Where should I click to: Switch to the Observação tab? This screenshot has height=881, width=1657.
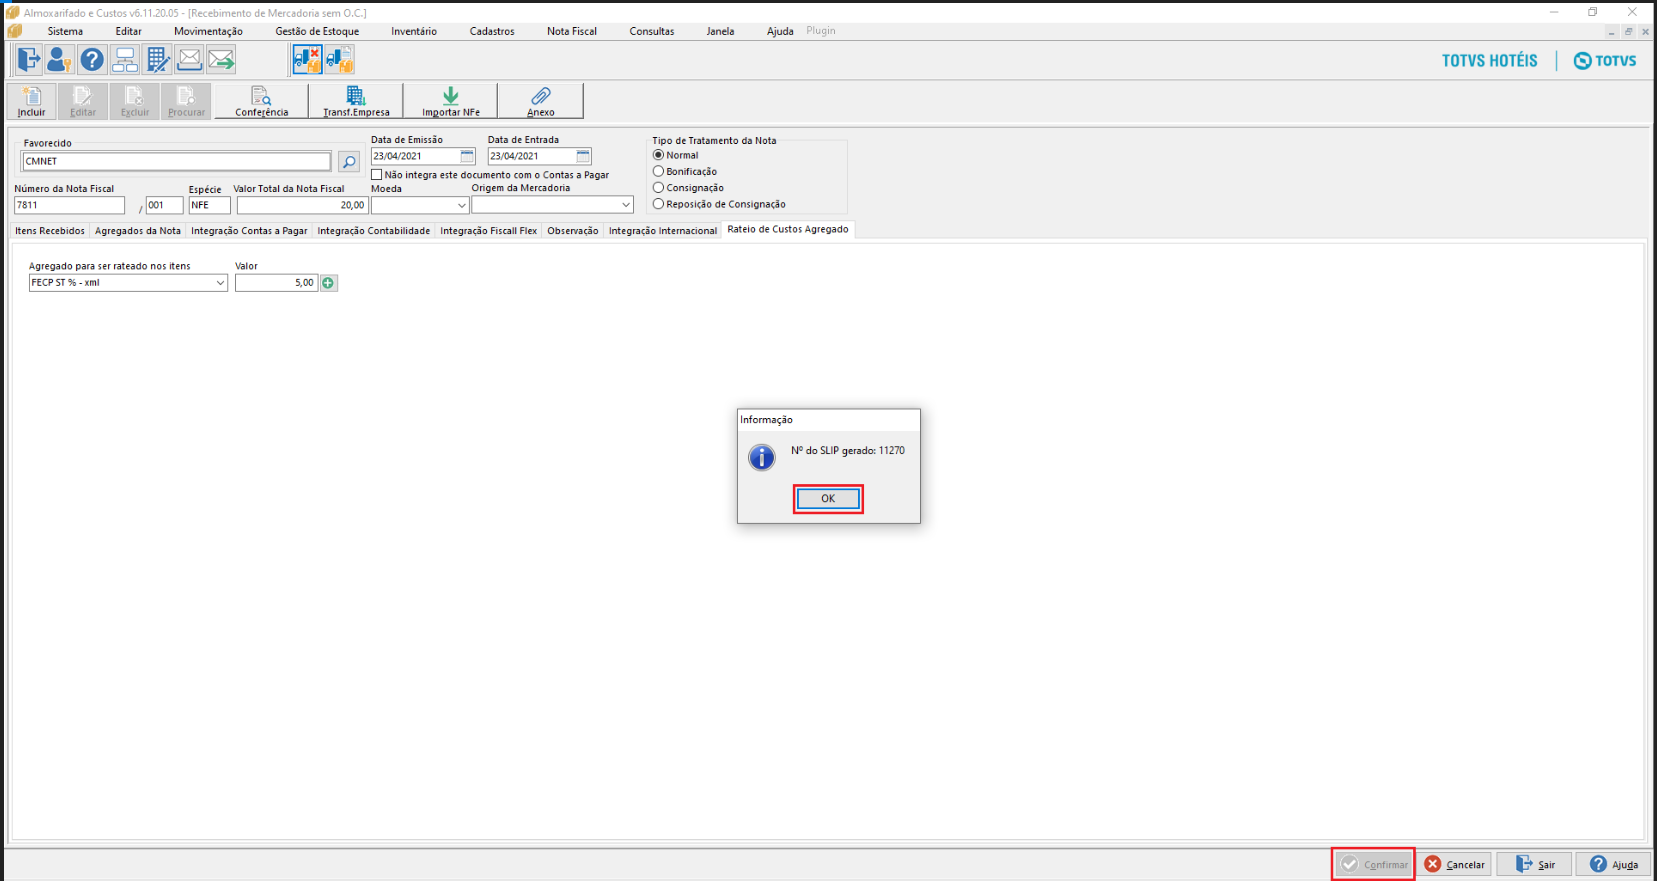click(573, 231)
